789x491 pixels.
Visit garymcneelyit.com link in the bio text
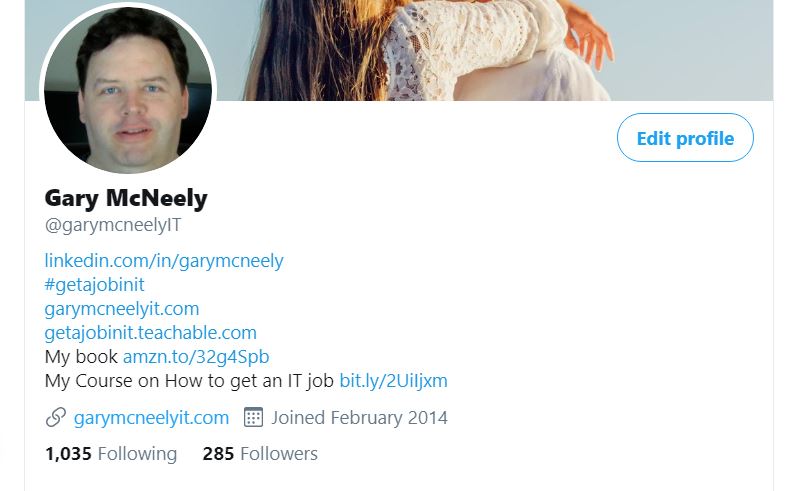[x=122, y=308]
